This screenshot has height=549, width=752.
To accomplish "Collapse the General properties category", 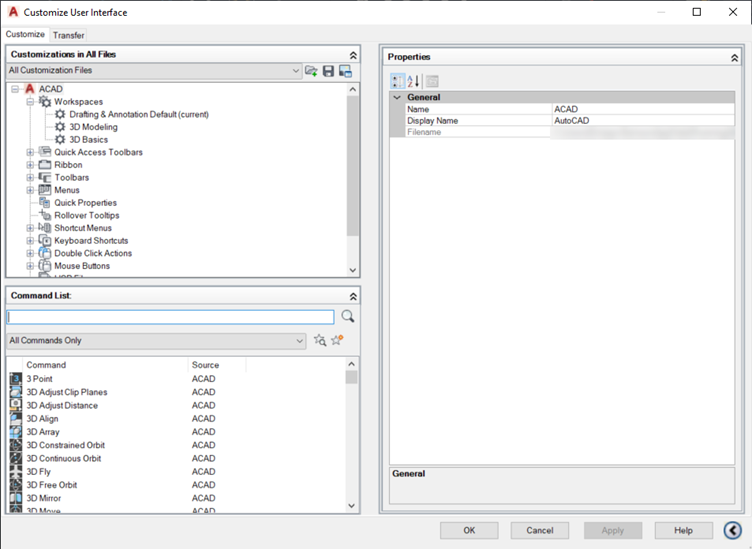I will 397,97.
